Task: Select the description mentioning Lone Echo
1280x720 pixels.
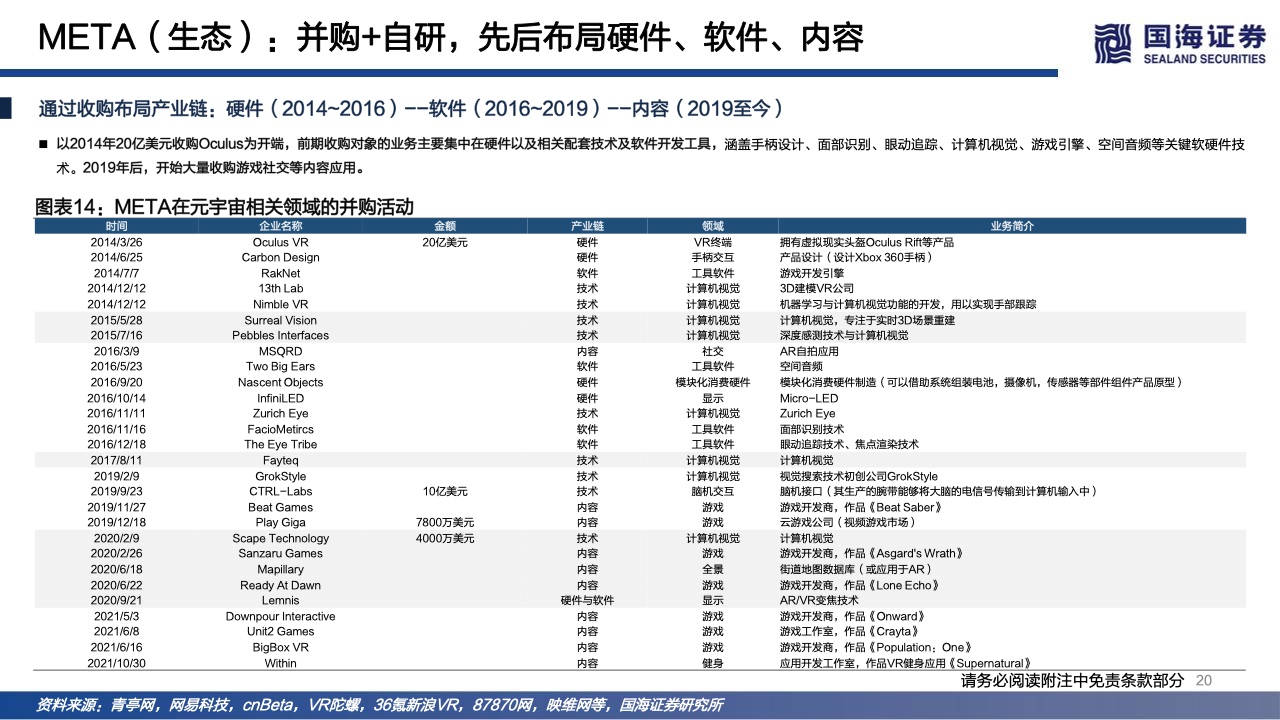Action: (860, 585)
